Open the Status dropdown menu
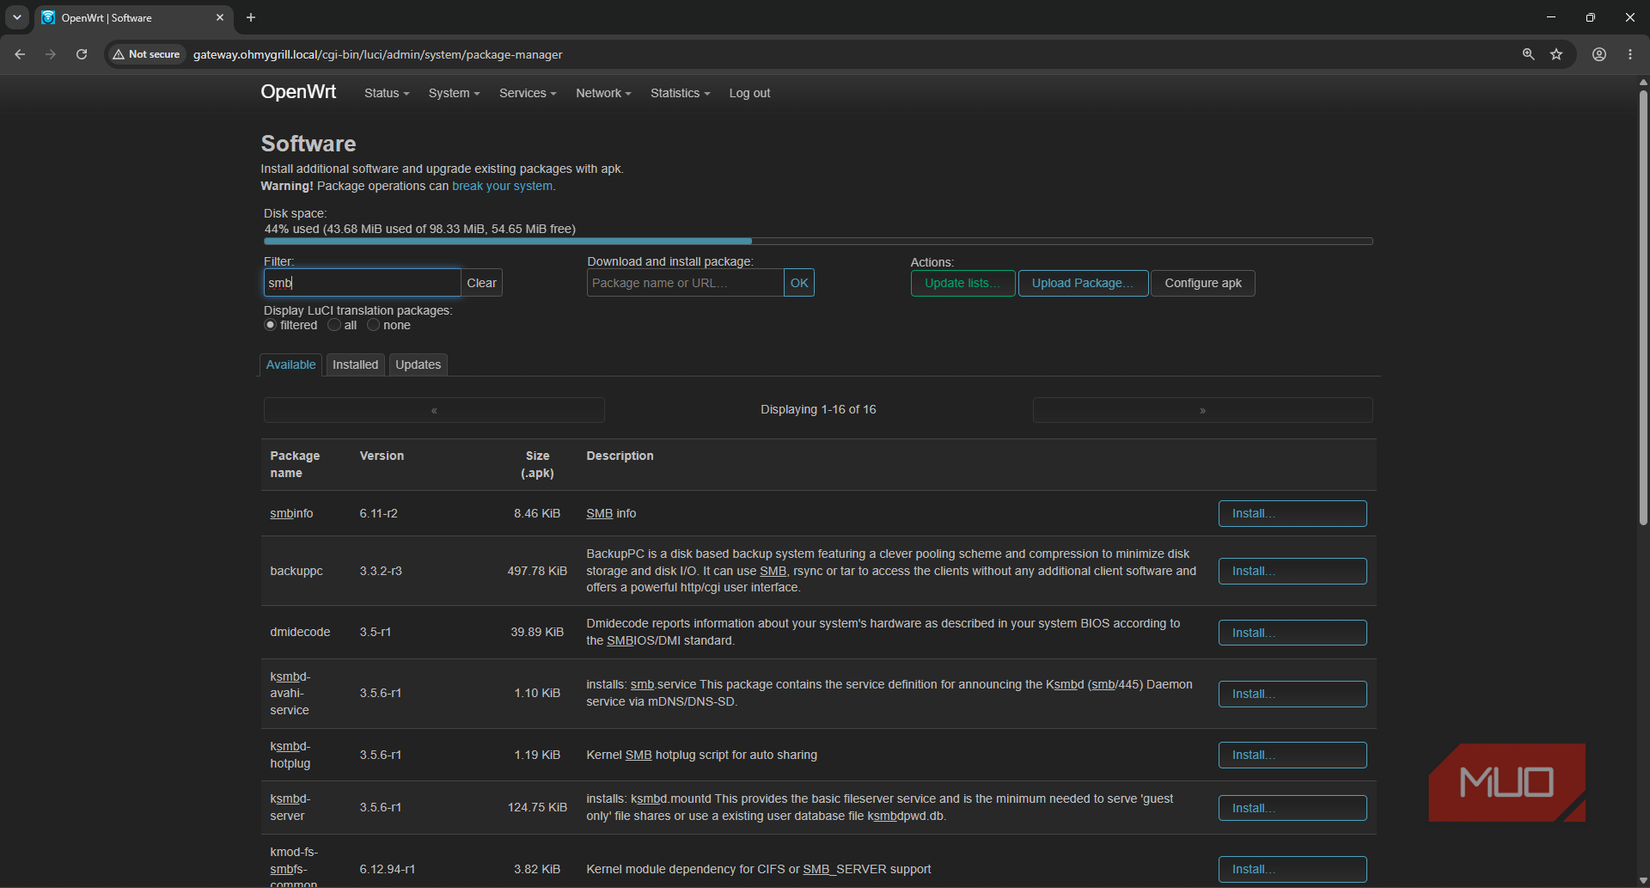The width and height of the screenshot is (1650, 888). click(386, 93)
